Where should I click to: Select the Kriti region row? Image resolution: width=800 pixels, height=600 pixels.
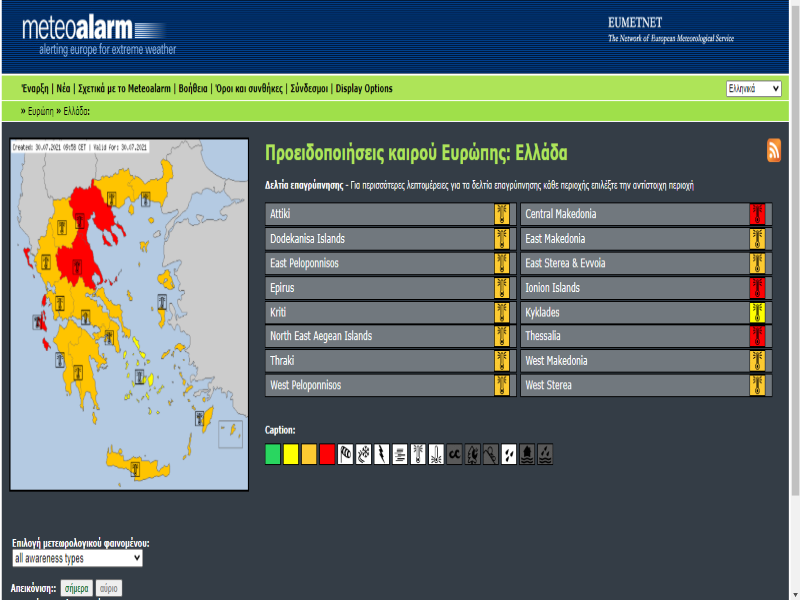[x=378, y=312]
